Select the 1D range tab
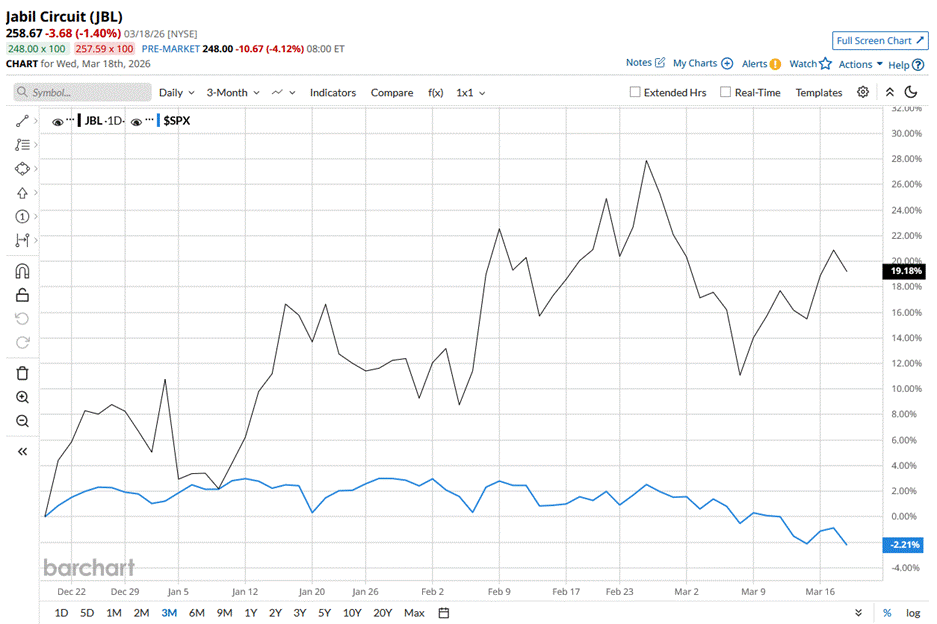 click(x=61, y=613)
